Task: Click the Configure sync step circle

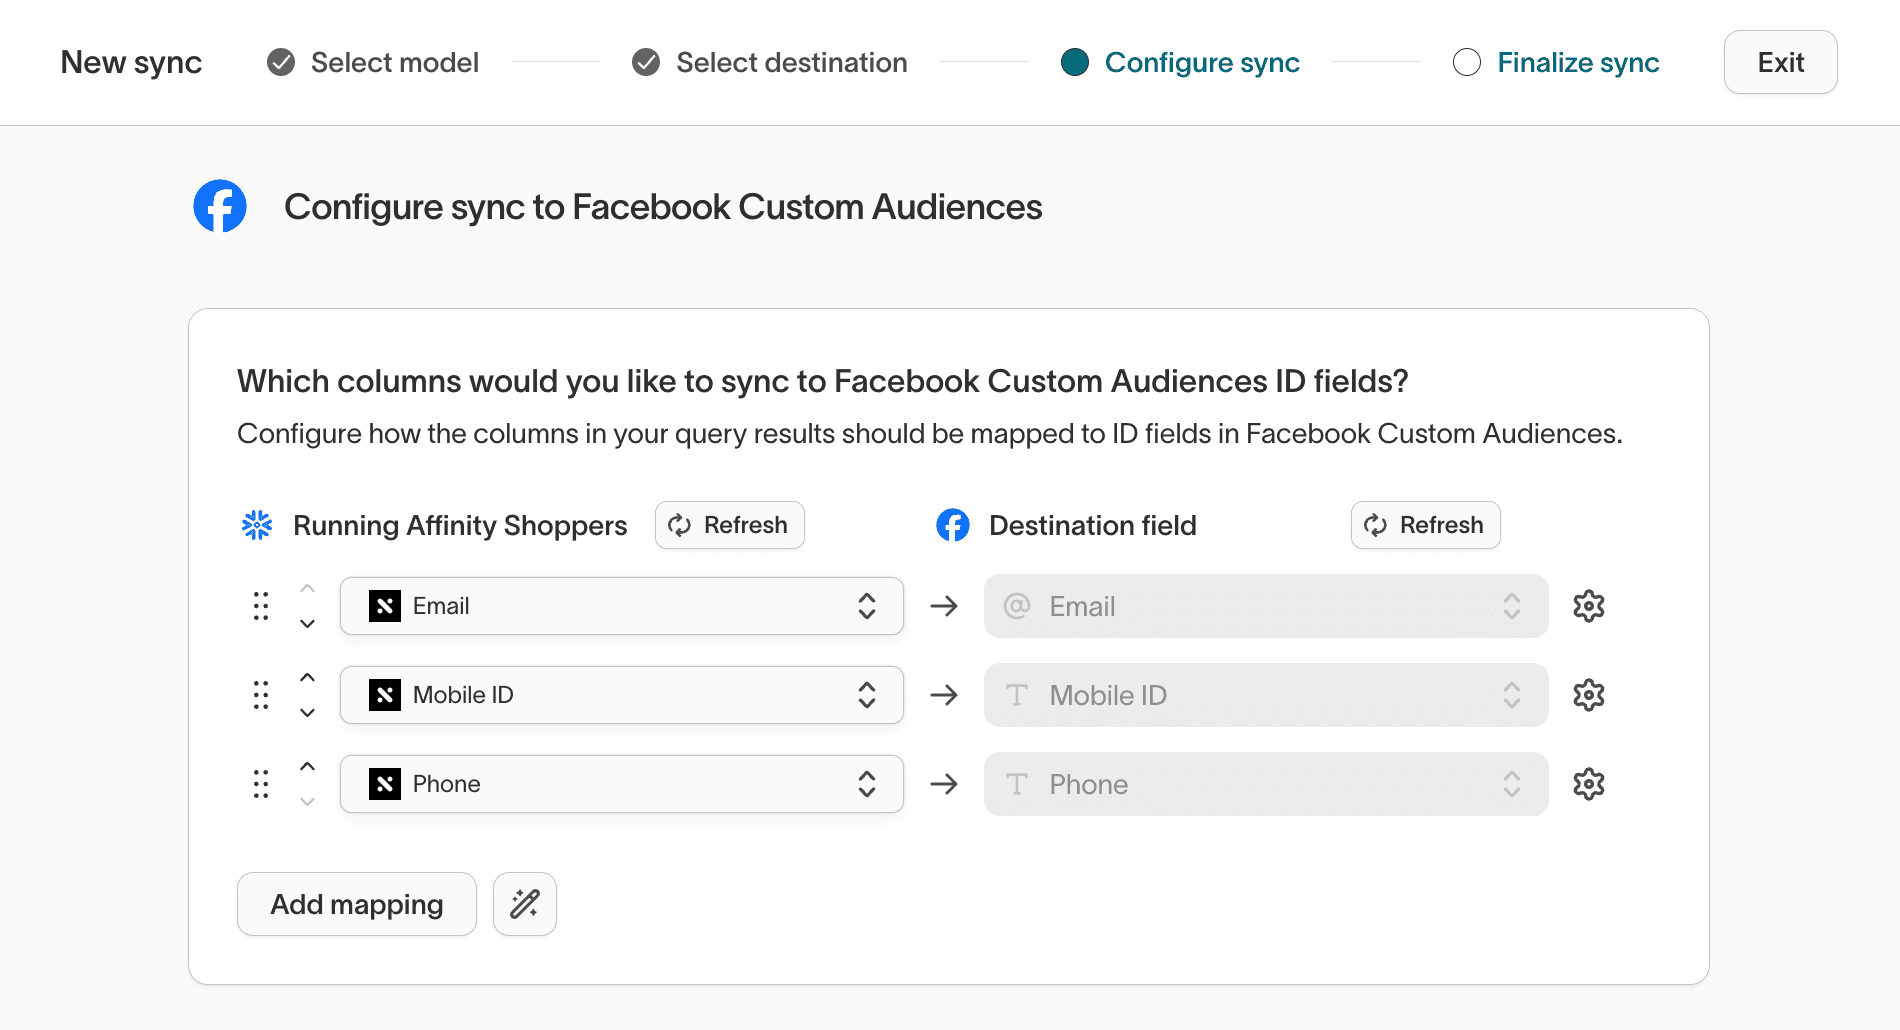Action: point(1074,61)
